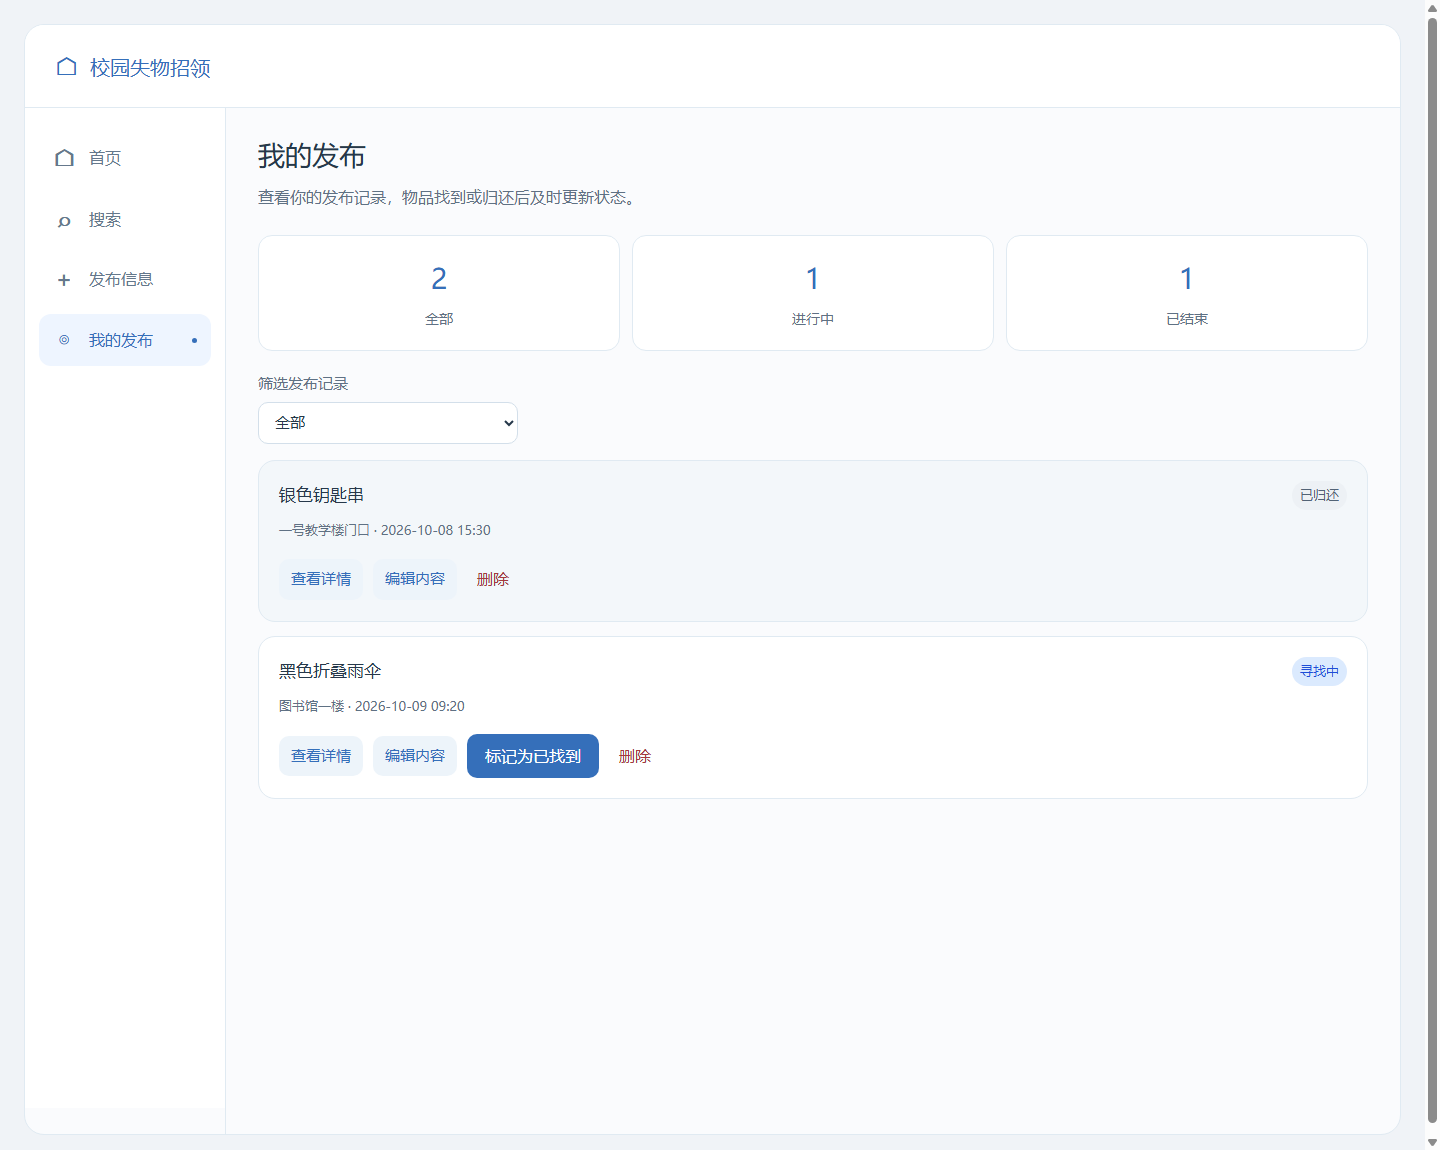
Task: Click the 首页 home icon in sidebar
Action: tap(65, 158)
